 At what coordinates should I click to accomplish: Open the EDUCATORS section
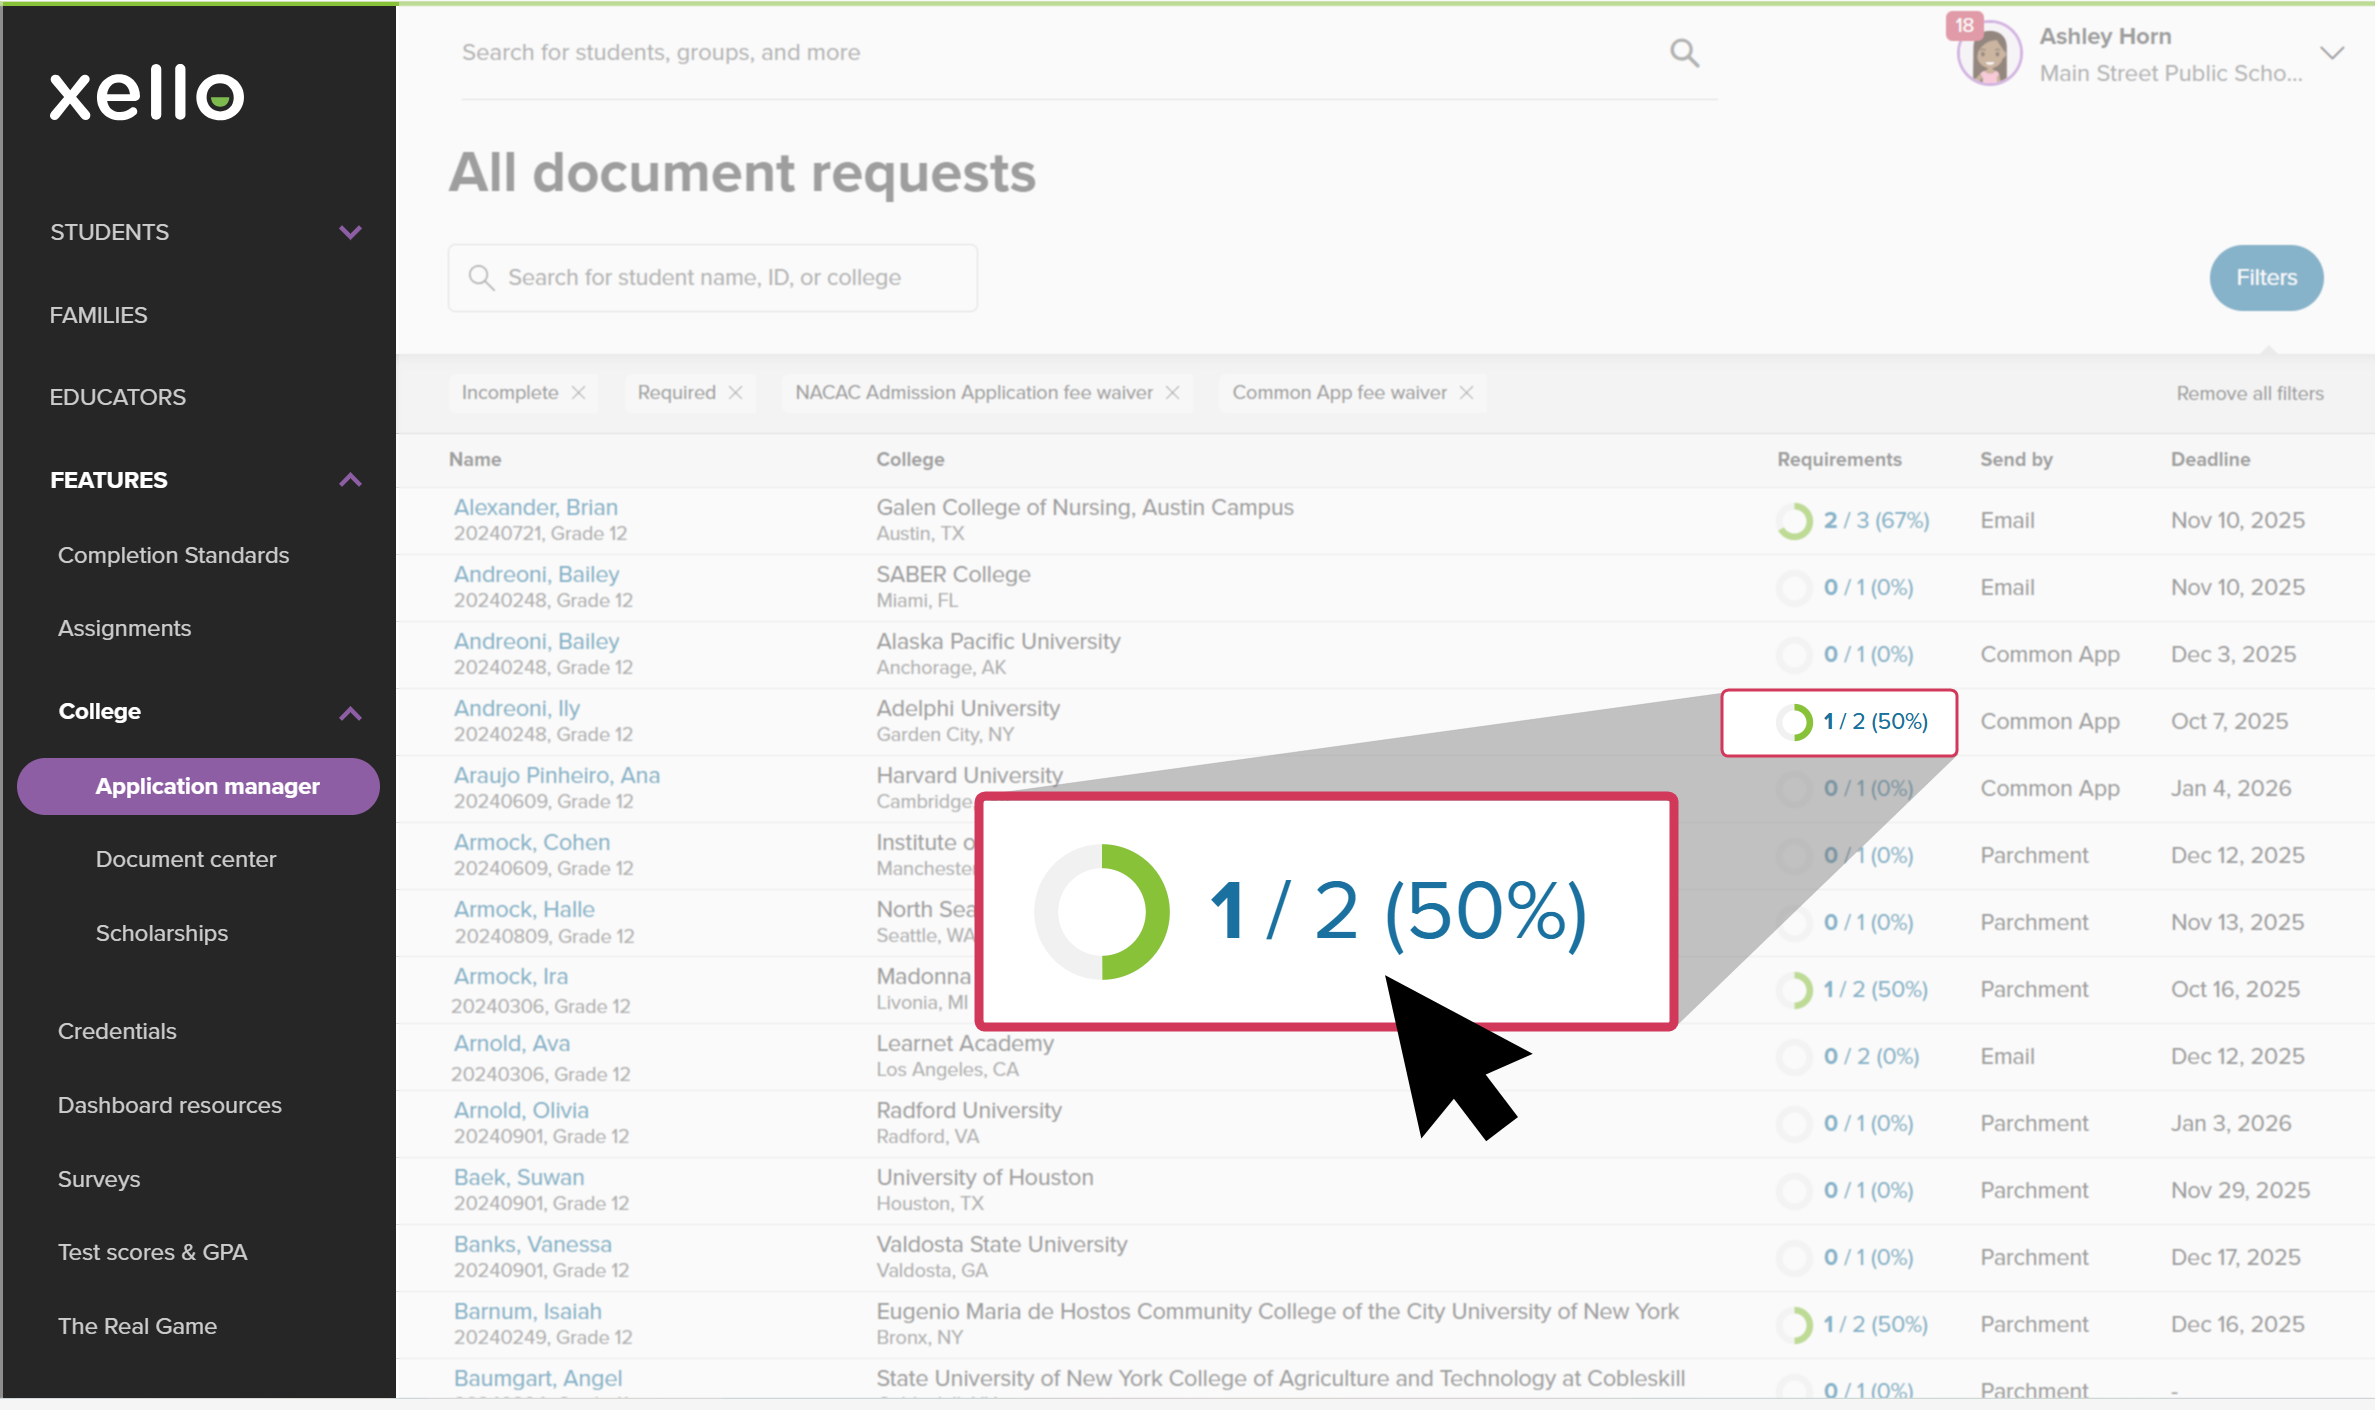(118, 397)
